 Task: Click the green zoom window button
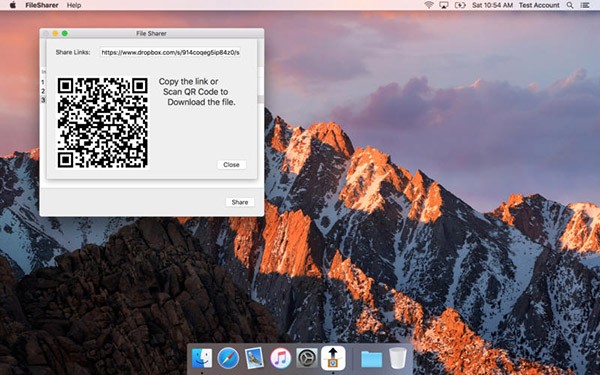(x=65, y=33)
